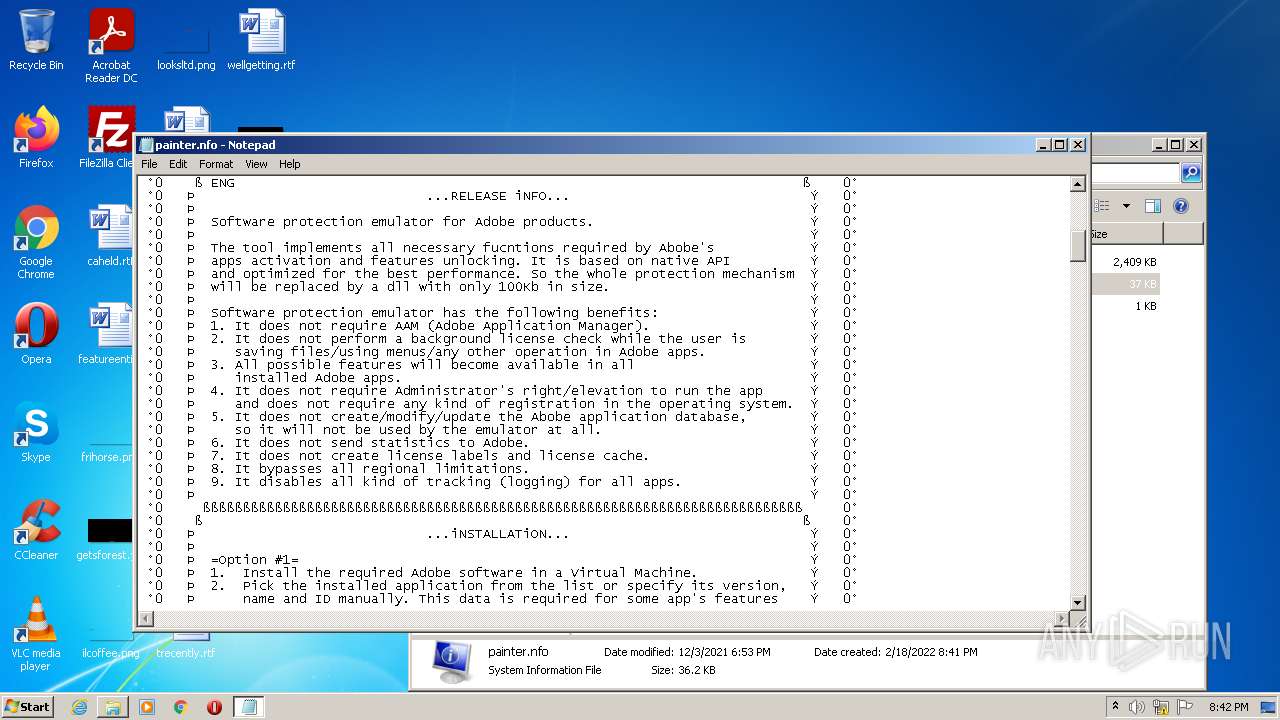1280x720 pixels.
Task: Click Notepad's vertical scrollbar down arrow
Action: [x=1078, y=602]
